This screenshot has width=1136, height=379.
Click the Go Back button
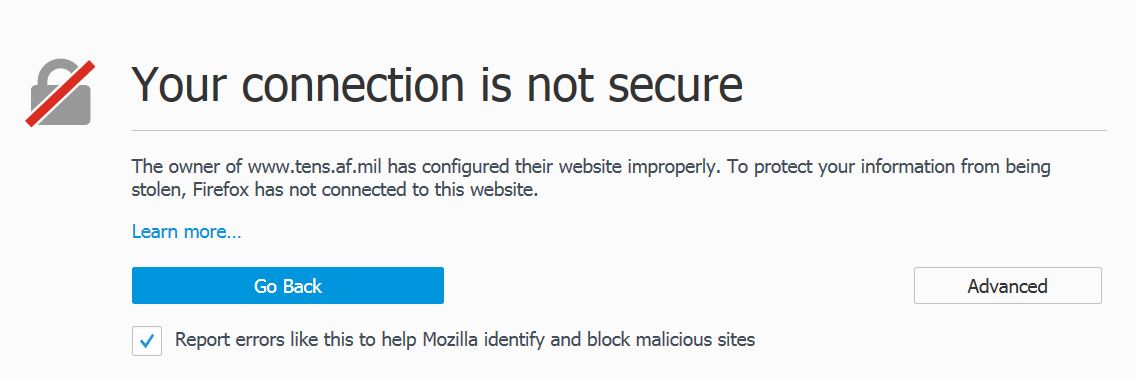(x=288, y=286)
